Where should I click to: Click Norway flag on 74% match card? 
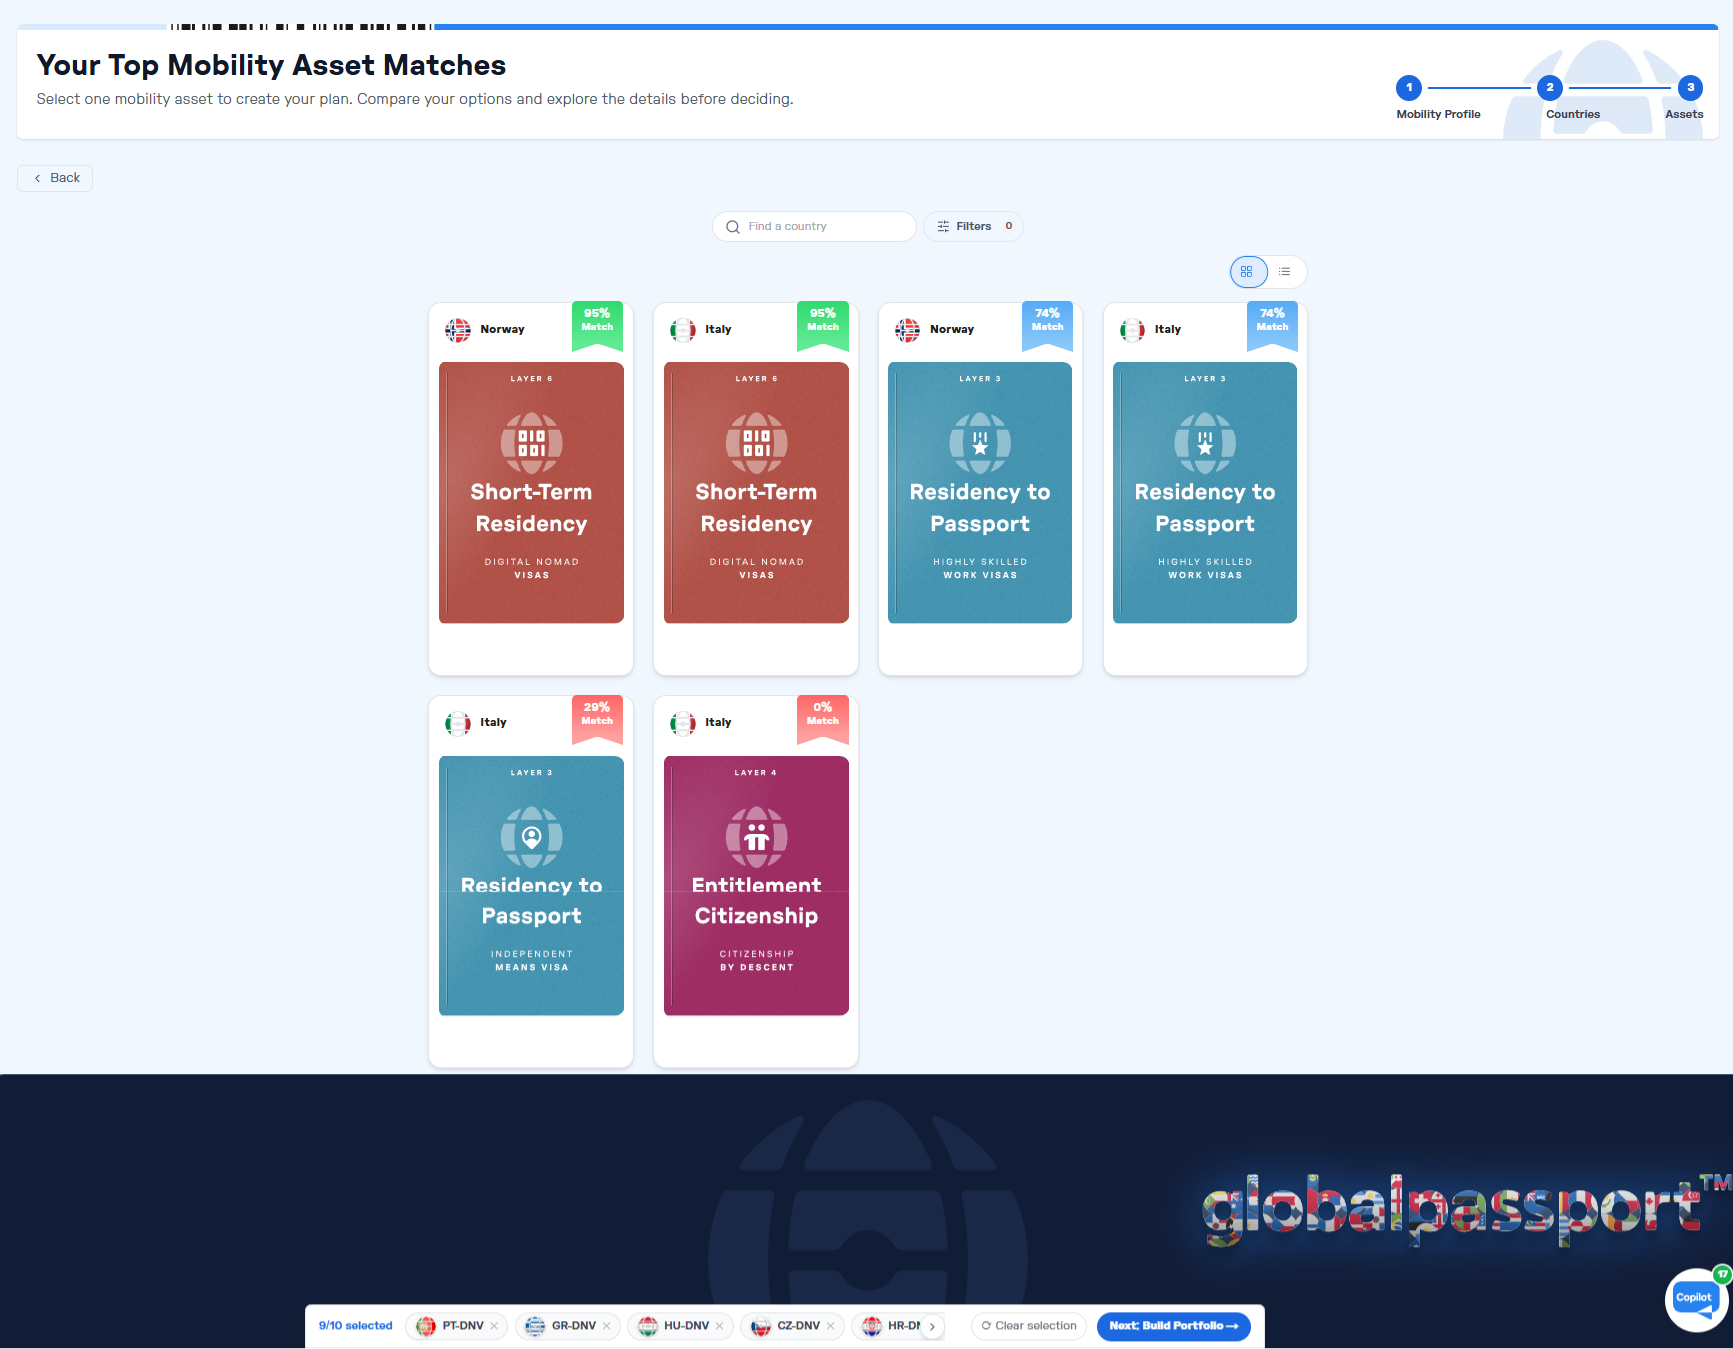(908, 330)
